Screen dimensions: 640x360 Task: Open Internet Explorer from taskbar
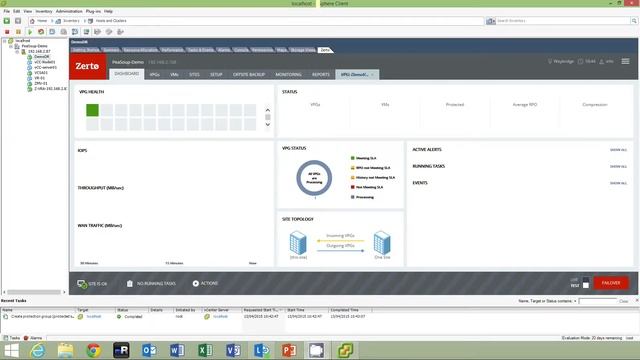38,351
